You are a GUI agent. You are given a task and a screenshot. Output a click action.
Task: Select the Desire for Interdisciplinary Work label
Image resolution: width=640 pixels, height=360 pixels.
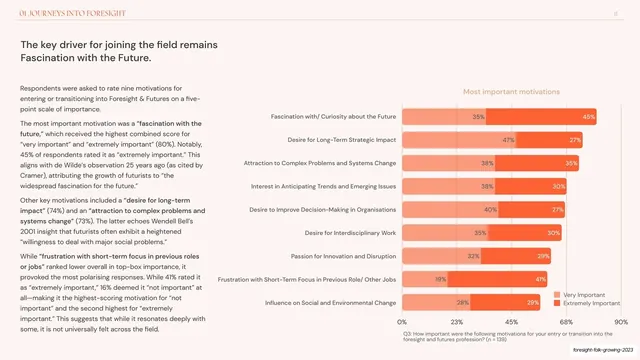[x=350, y=233]
